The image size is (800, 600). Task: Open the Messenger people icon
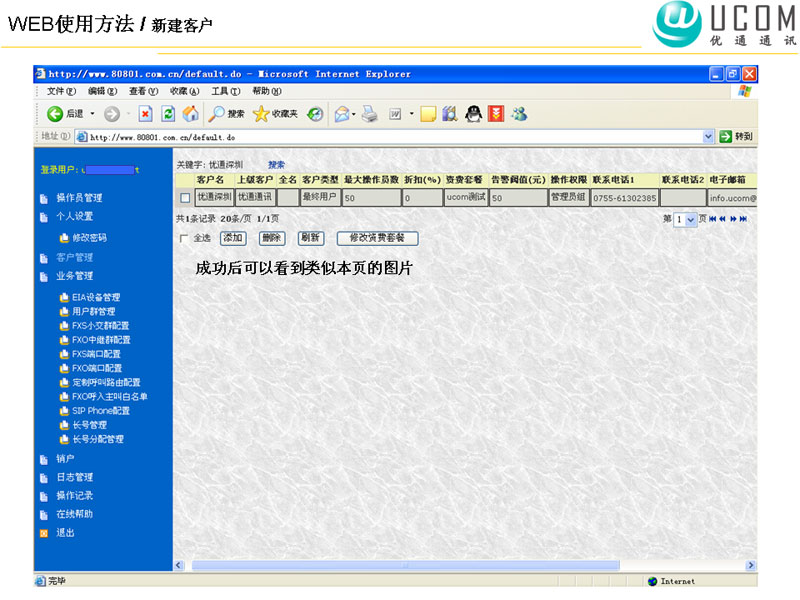pos(519,114)
